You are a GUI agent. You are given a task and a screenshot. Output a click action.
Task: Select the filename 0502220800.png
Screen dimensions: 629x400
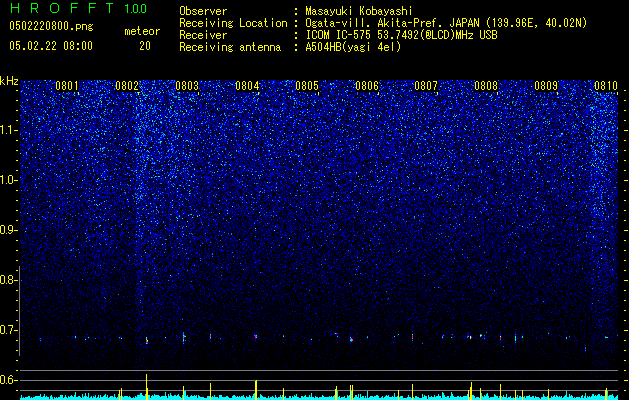tap(51, 27)
